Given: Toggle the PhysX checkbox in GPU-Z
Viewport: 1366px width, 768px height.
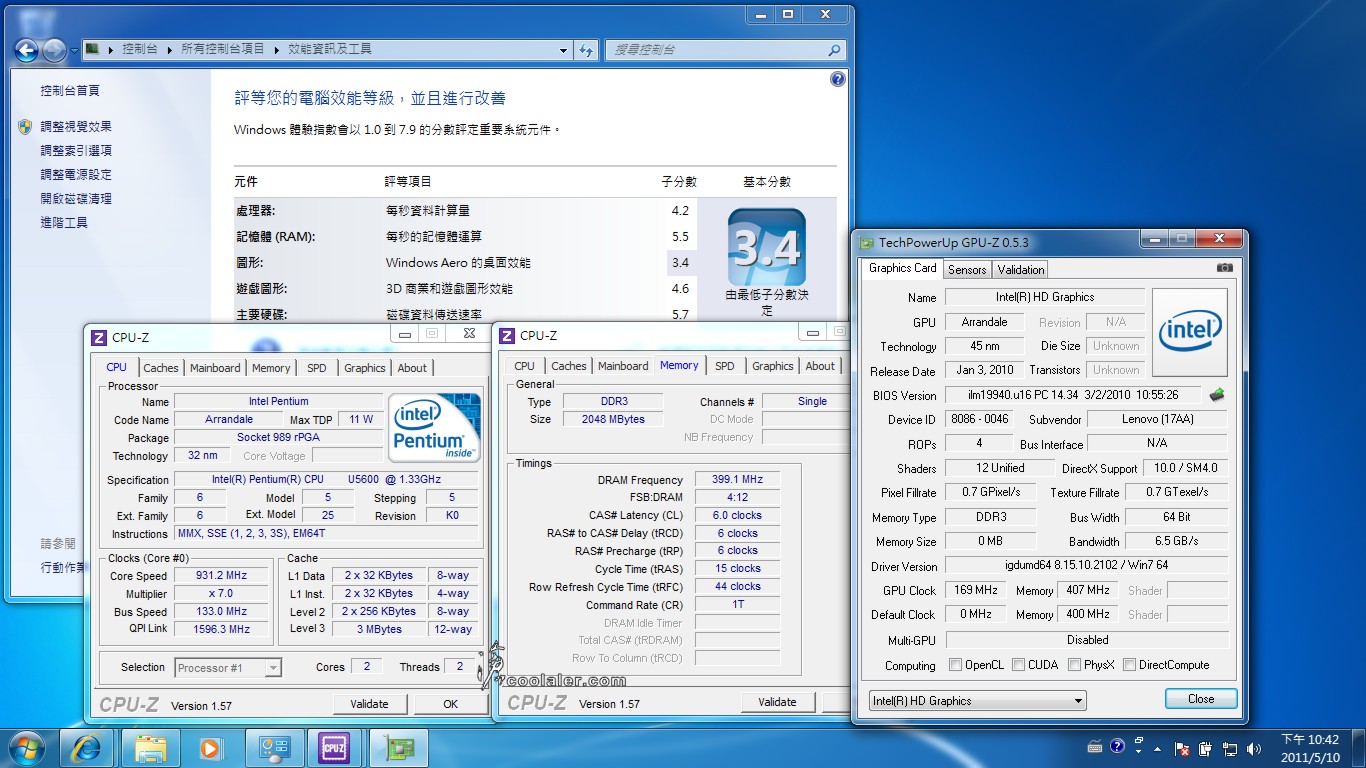Looking at the screenshot, I should pos(1074,665).
